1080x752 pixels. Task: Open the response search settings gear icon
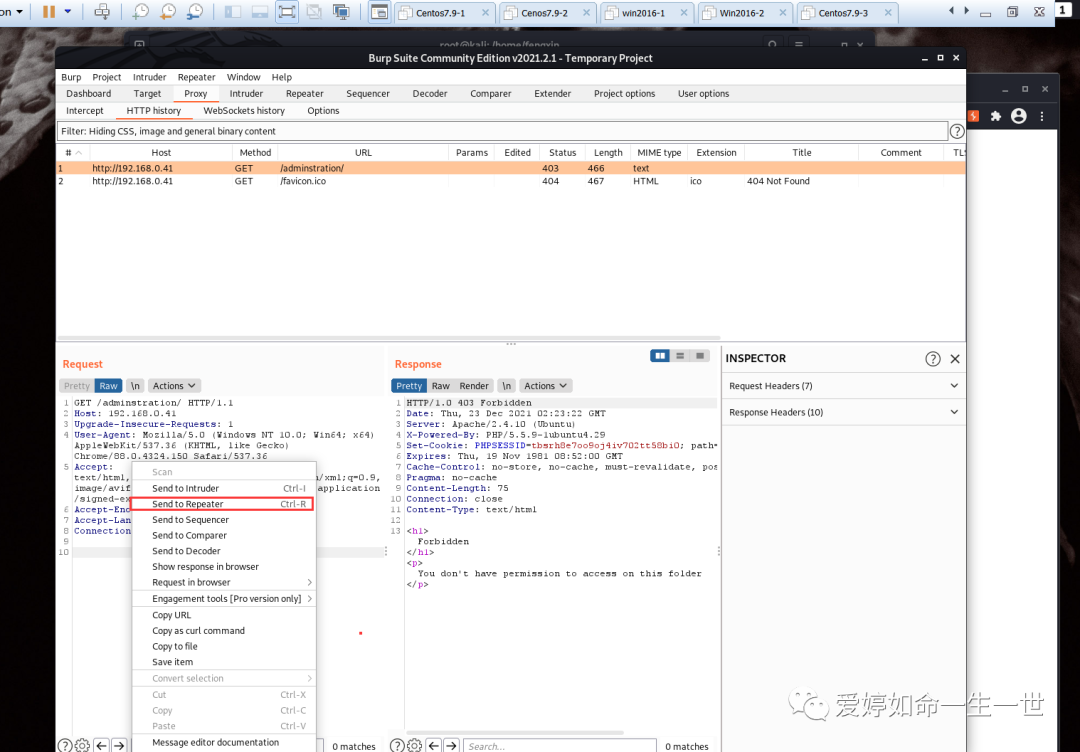click(415, 746)
